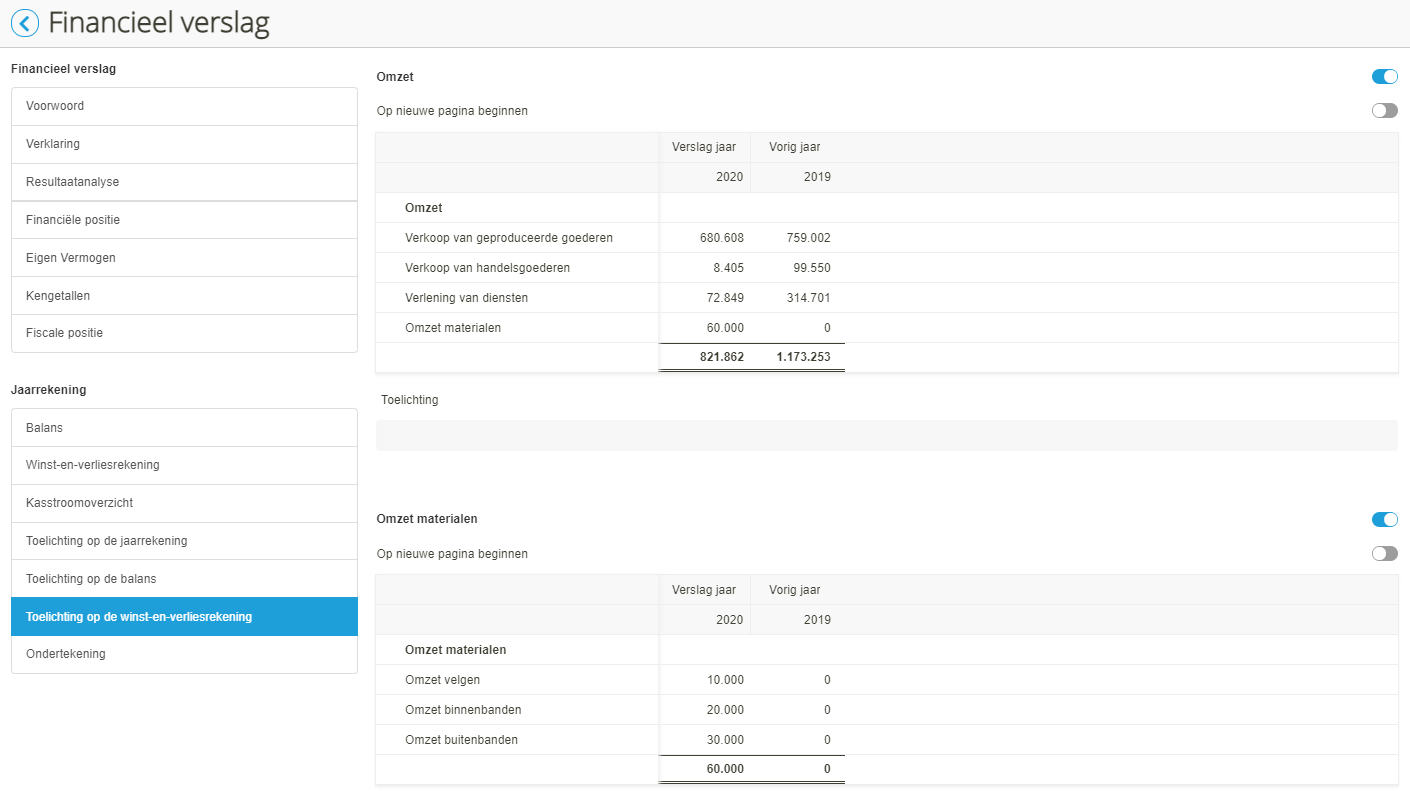
Task: Click the Financieel verslag page title
Action: pos(159,23)
